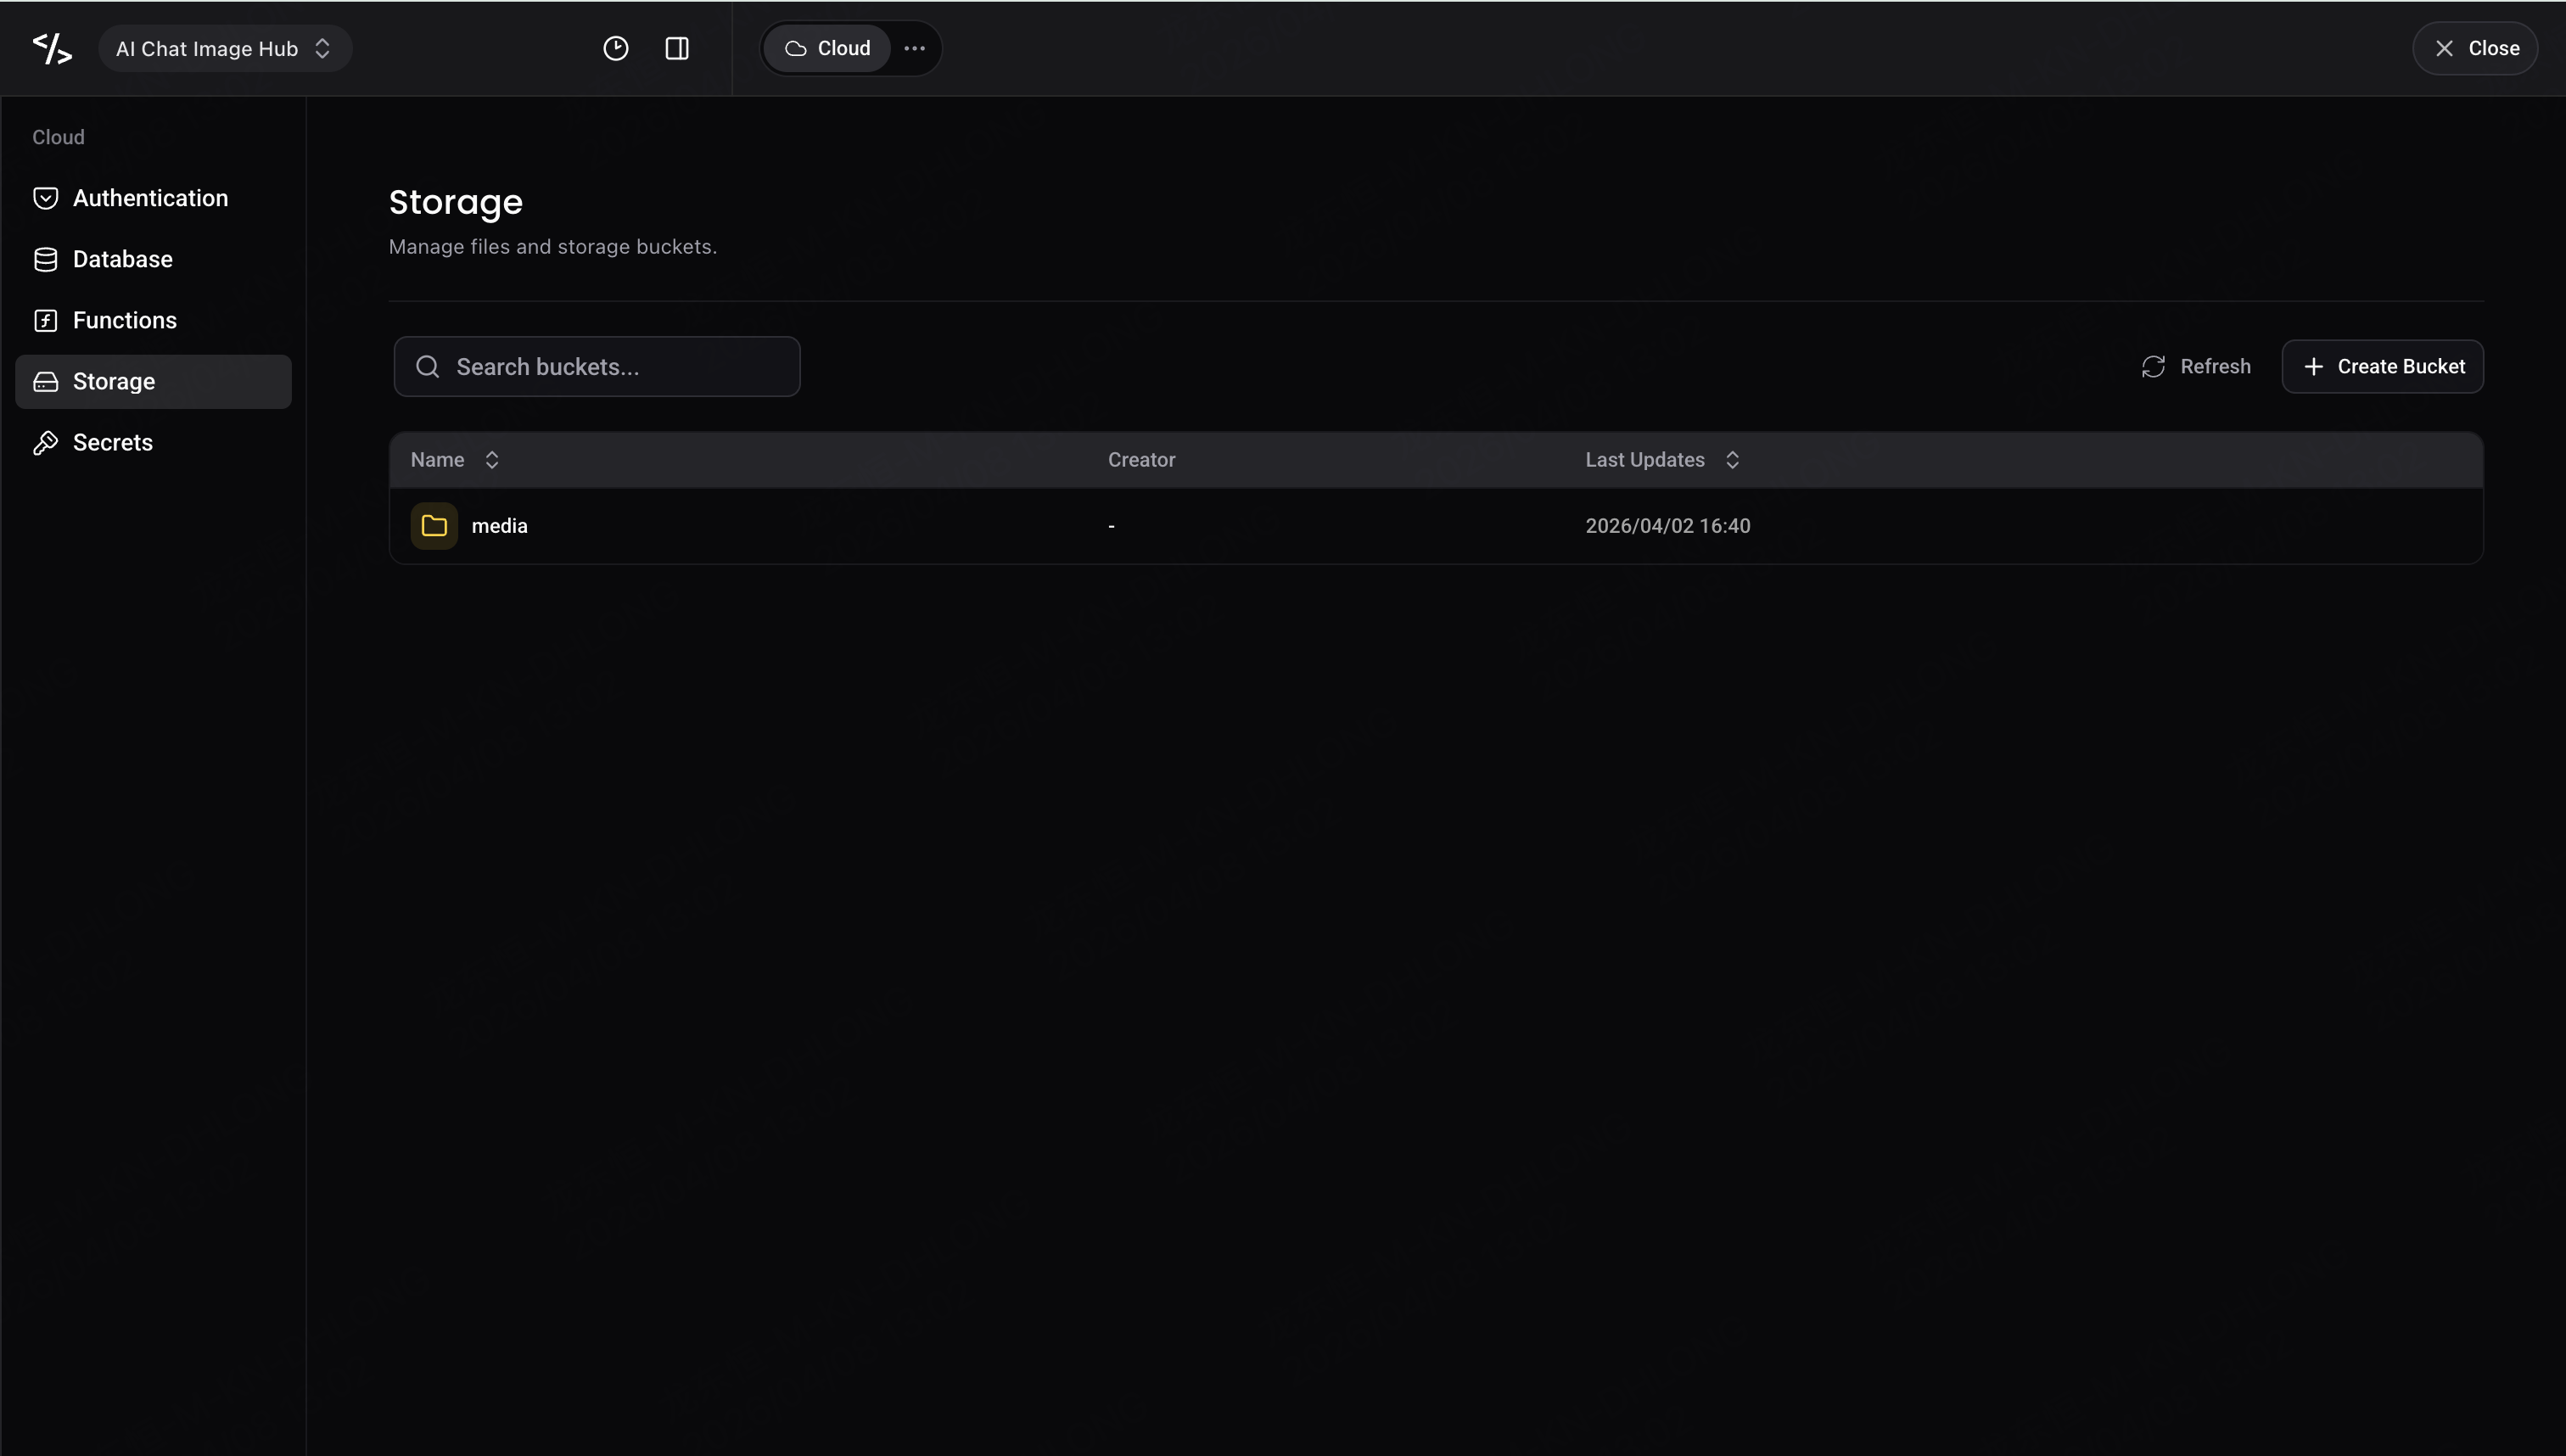
Task: Toggle the side panel layout icon
Action: pyautogui.click(x=677, y=48)
